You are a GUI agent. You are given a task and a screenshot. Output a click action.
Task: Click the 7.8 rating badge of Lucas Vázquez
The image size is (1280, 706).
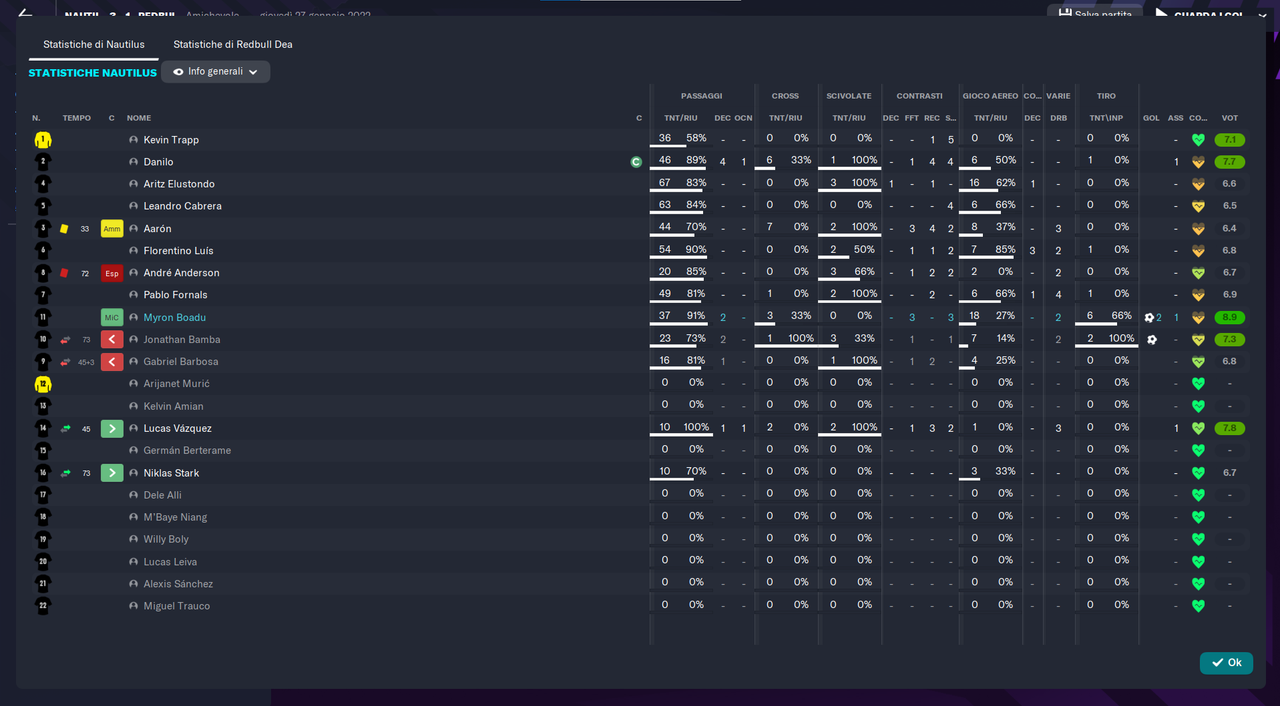point(1230,428)
